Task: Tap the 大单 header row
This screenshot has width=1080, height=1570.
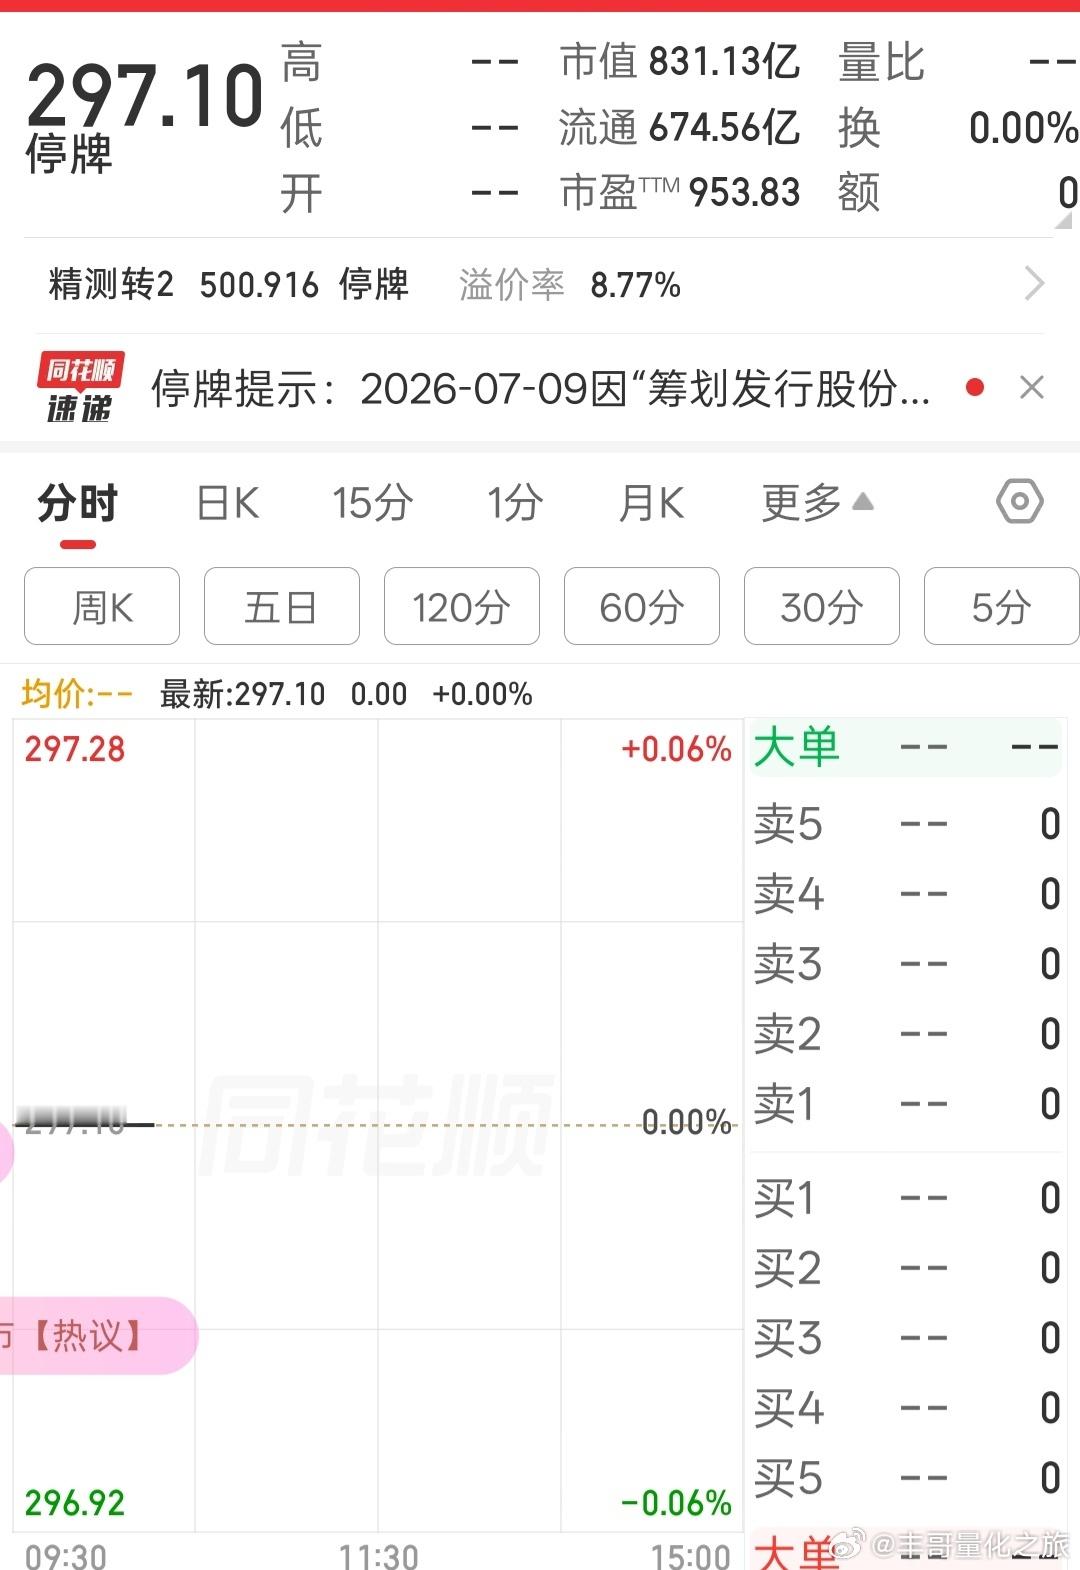Action: [x=906, y=747]
